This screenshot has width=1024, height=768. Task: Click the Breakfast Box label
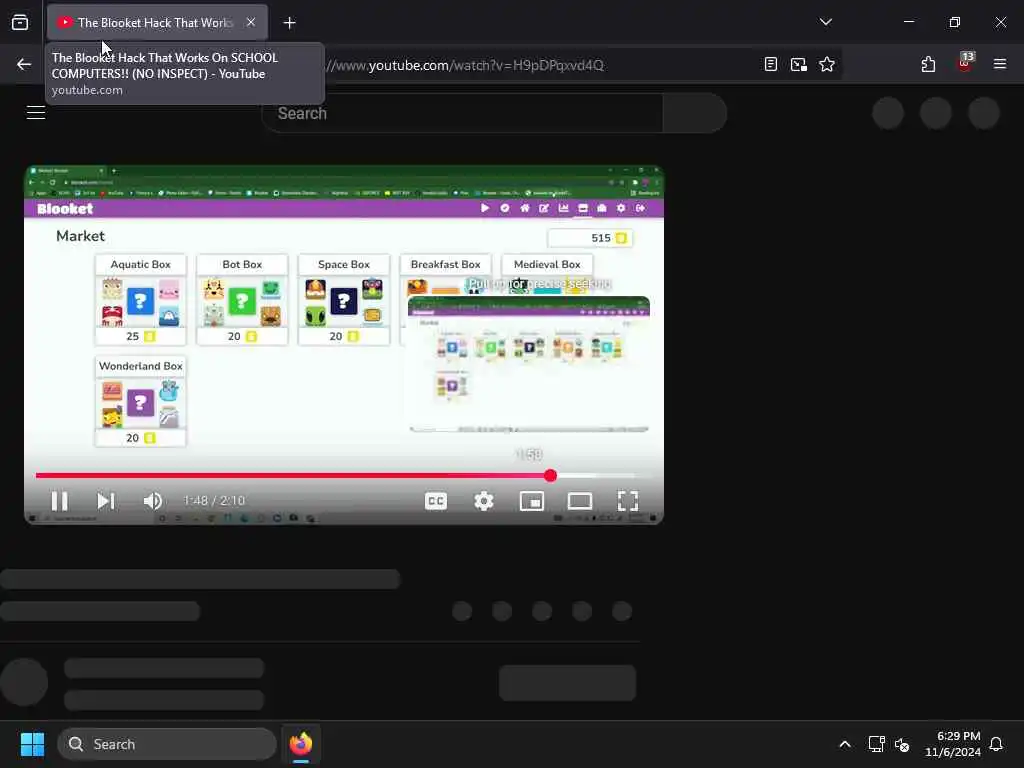click(445, 264)
